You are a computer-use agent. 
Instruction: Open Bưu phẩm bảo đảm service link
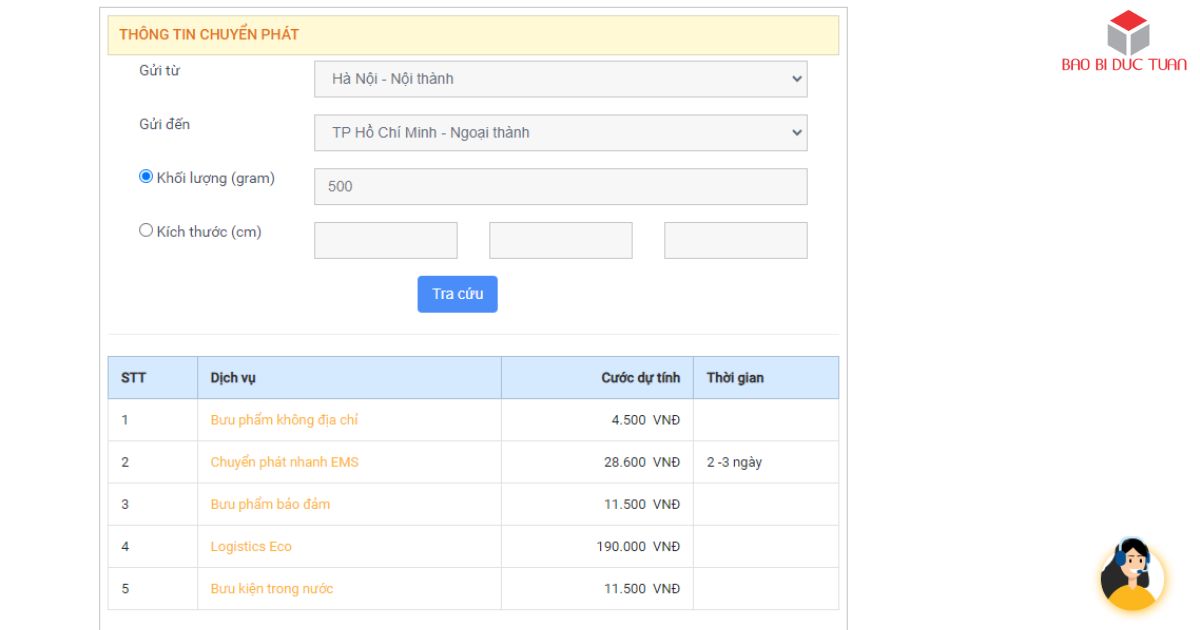(x=270, y=504)
